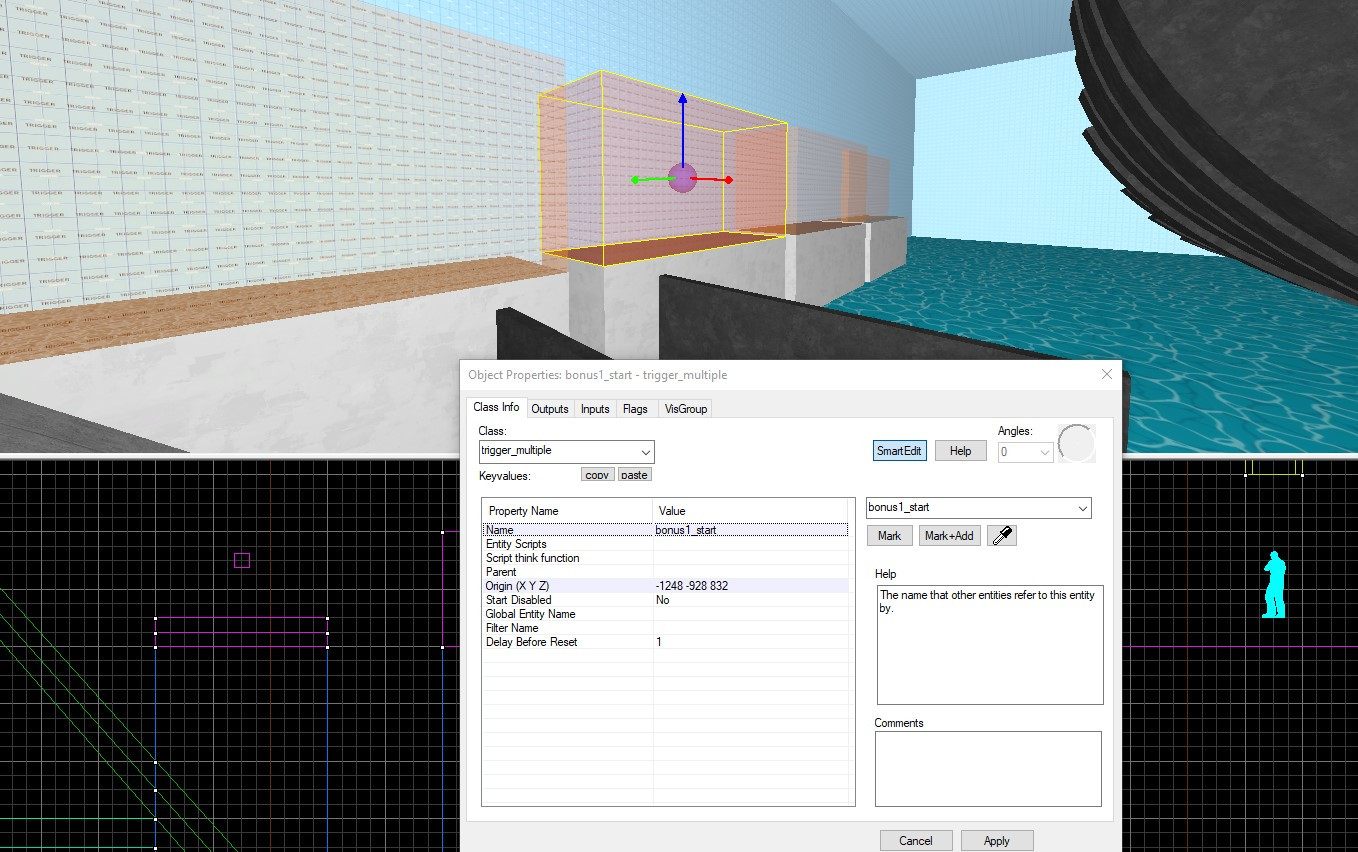Image resolution: width=1358 pixels, height=852 pixels.
Task: Click the blue Z-axis gizmo arrow
Action: pyautogui.click(x=682, y=101)
